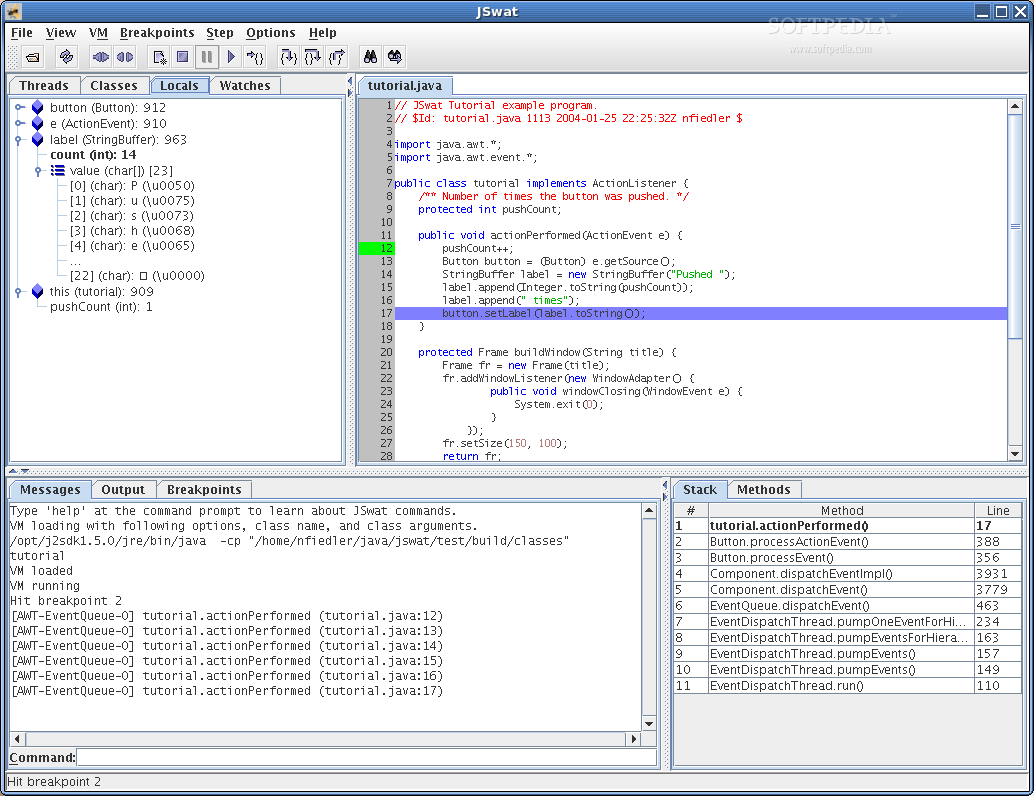The height and width of the screenshot is (796, 1034).
Task: Click the detach from VM connector icon
Action: click(125, 57)
